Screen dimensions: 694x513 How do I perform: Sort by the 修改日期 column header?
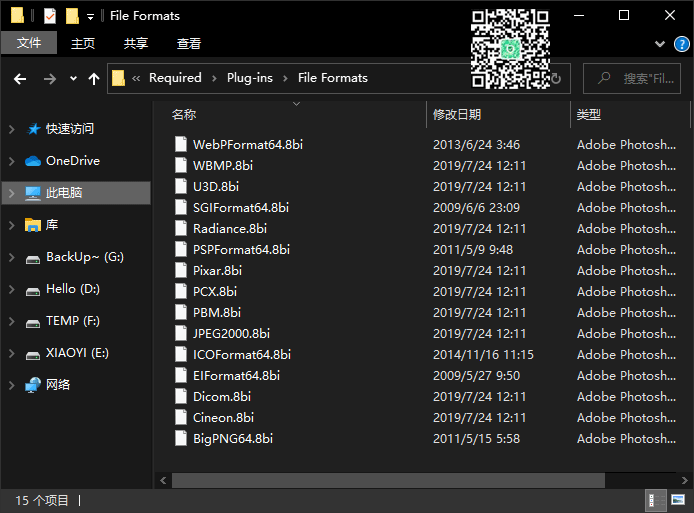(457, 115)
